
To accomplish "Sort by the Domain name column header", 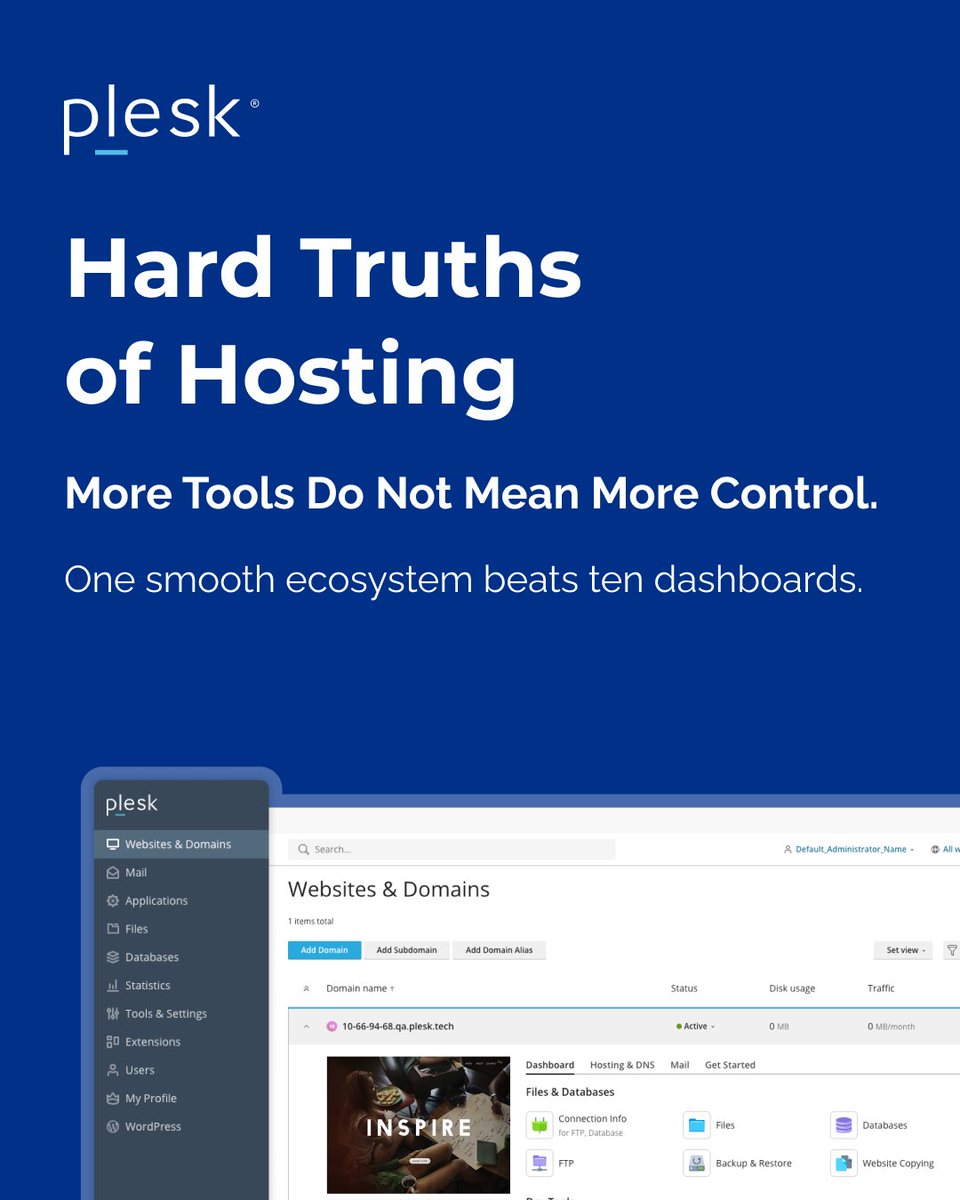I will tap(360, 988).
